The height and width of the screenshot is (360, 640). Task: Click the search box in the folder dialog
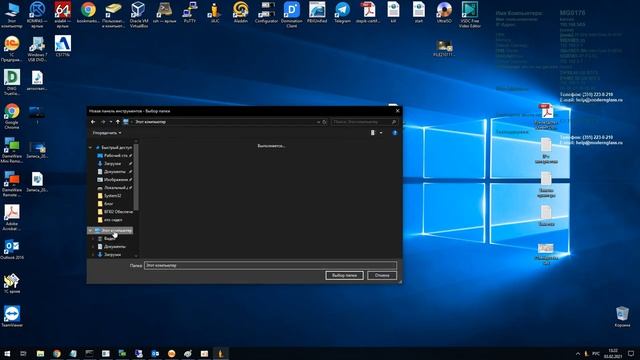tap(364, 122)
